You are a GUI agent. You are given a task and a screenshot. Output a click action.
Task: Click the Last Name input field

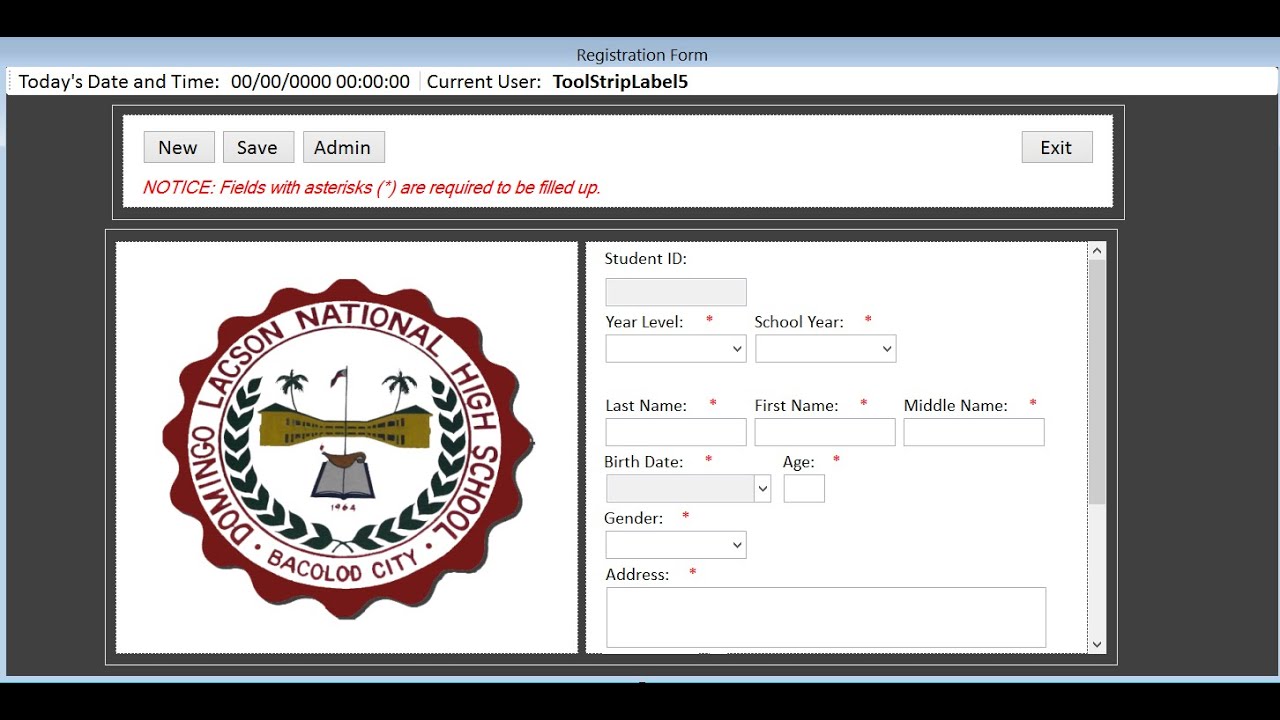(x=676, y=432)
